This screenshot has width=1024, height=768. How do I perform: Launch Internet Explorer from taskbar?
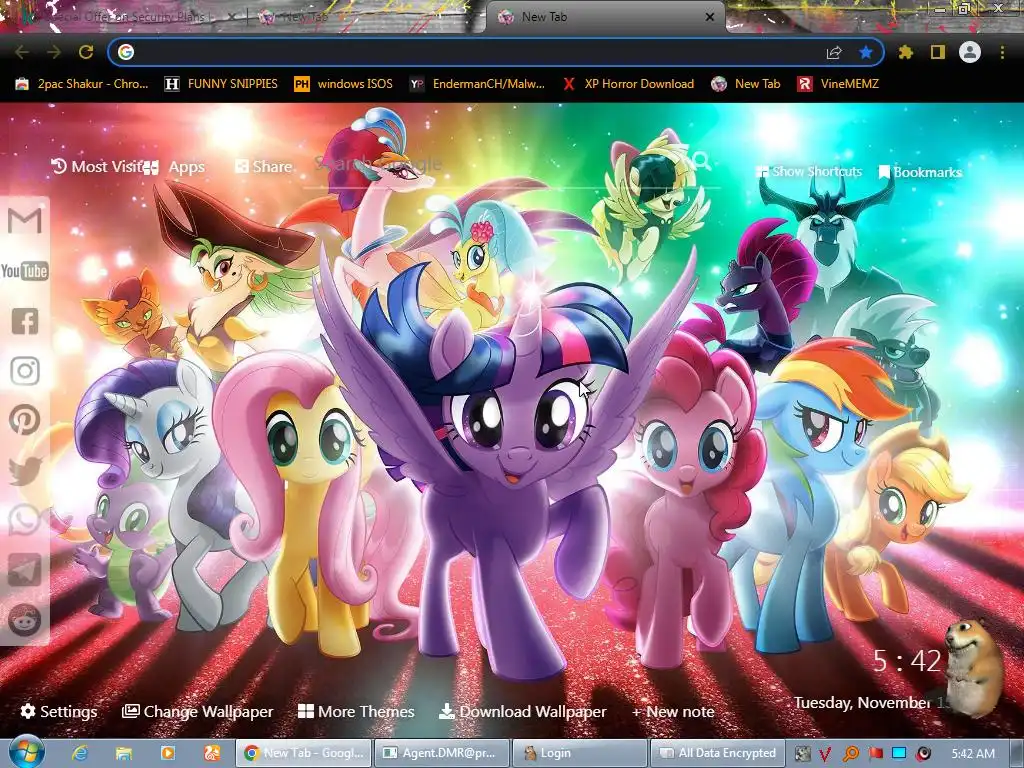[x=80, y=753]
